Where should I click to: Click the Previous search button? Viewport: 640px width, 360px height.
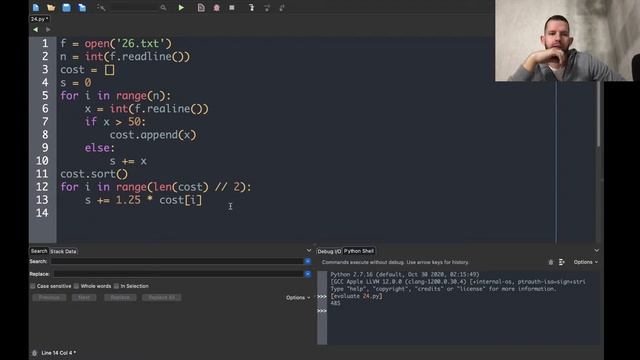[49, 298]
